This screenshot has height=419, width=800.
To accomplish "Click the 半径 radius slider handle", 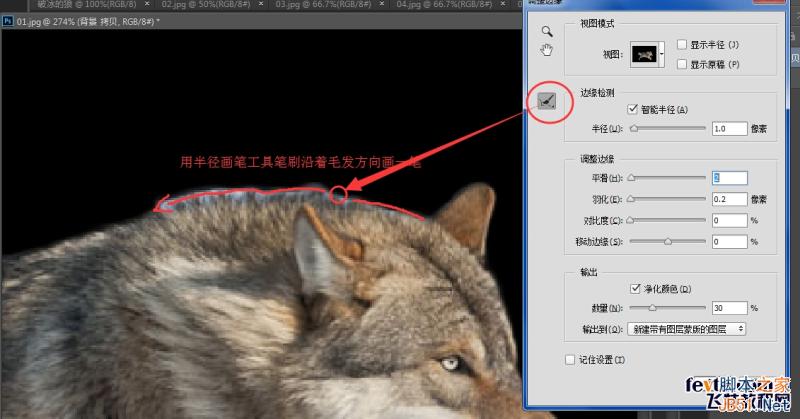I will [x=634, y=129].
